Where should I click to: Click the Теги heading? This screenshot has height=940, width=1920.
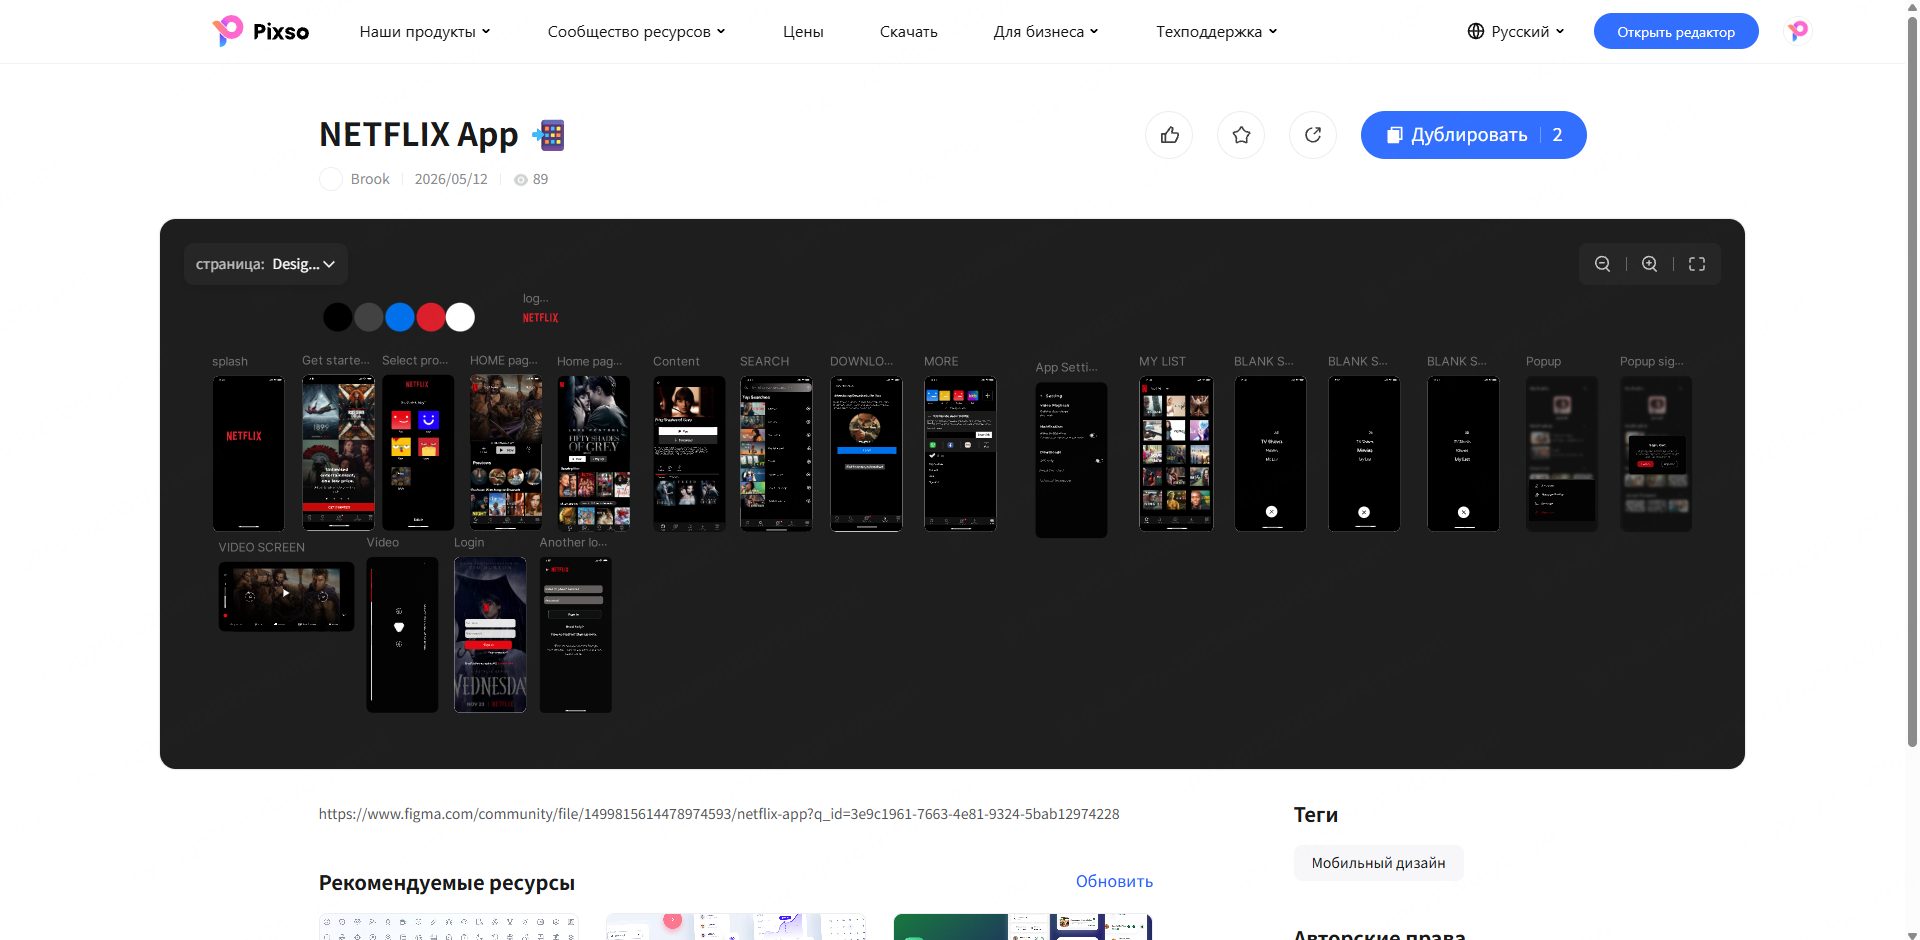coord(1315,815)
